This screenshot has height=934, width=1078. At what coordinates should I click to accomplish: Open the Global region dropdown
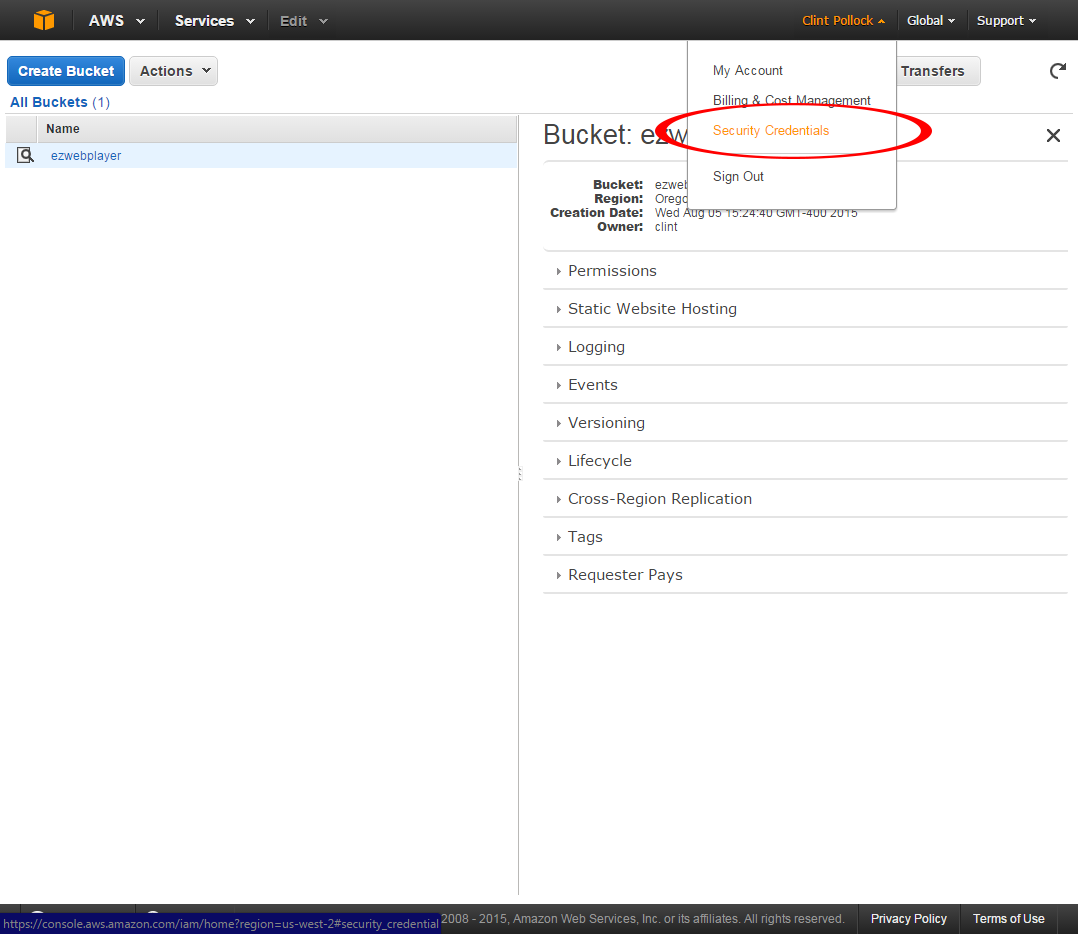click(931, 21)
